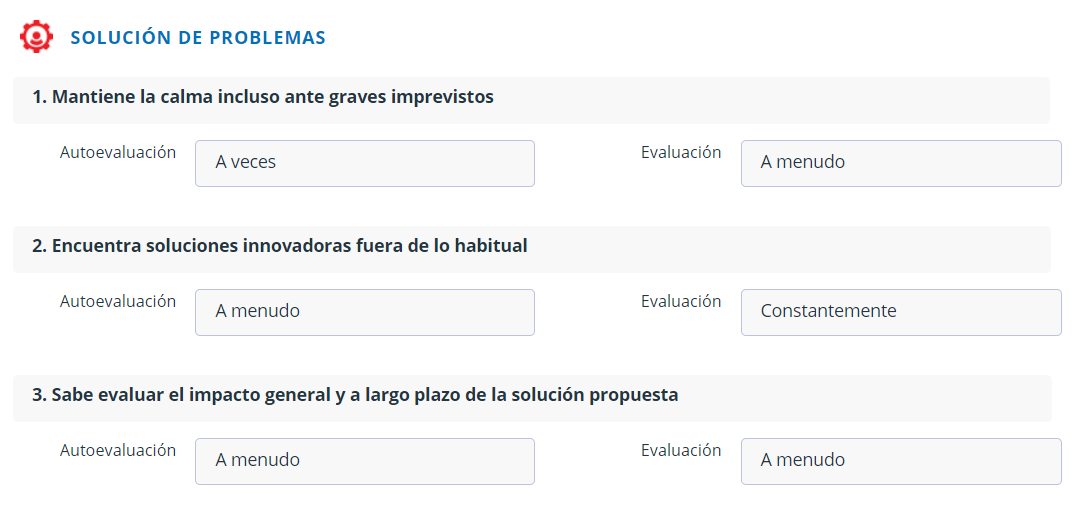Click the red gear section icon
The image size is (1080, 511).
(x=37, y=36)
